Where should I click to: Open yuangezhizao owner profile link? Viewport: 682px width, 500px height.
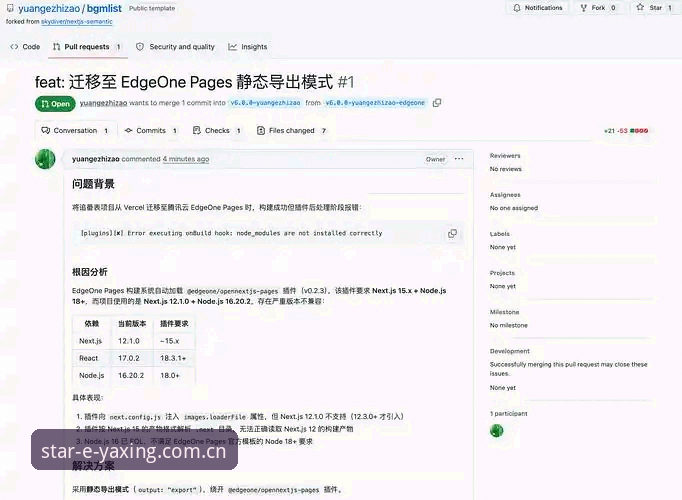49,9
